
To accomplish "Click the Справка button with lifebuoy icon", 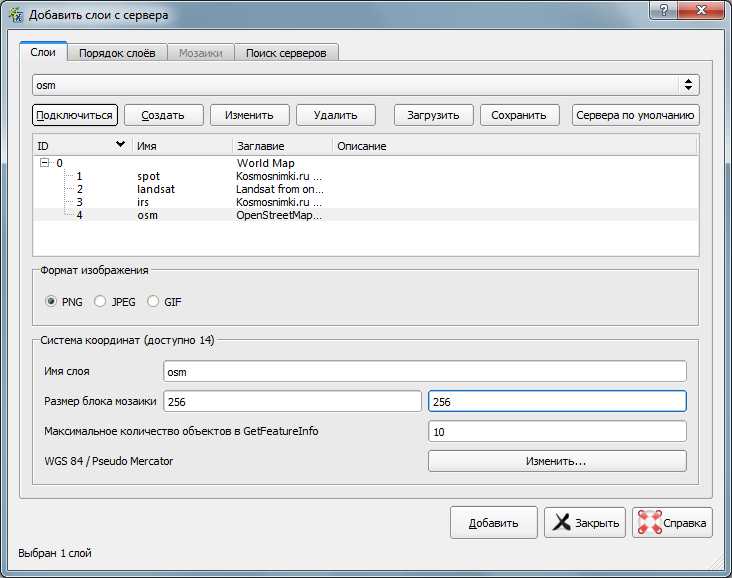I will (x=672, y=522).
